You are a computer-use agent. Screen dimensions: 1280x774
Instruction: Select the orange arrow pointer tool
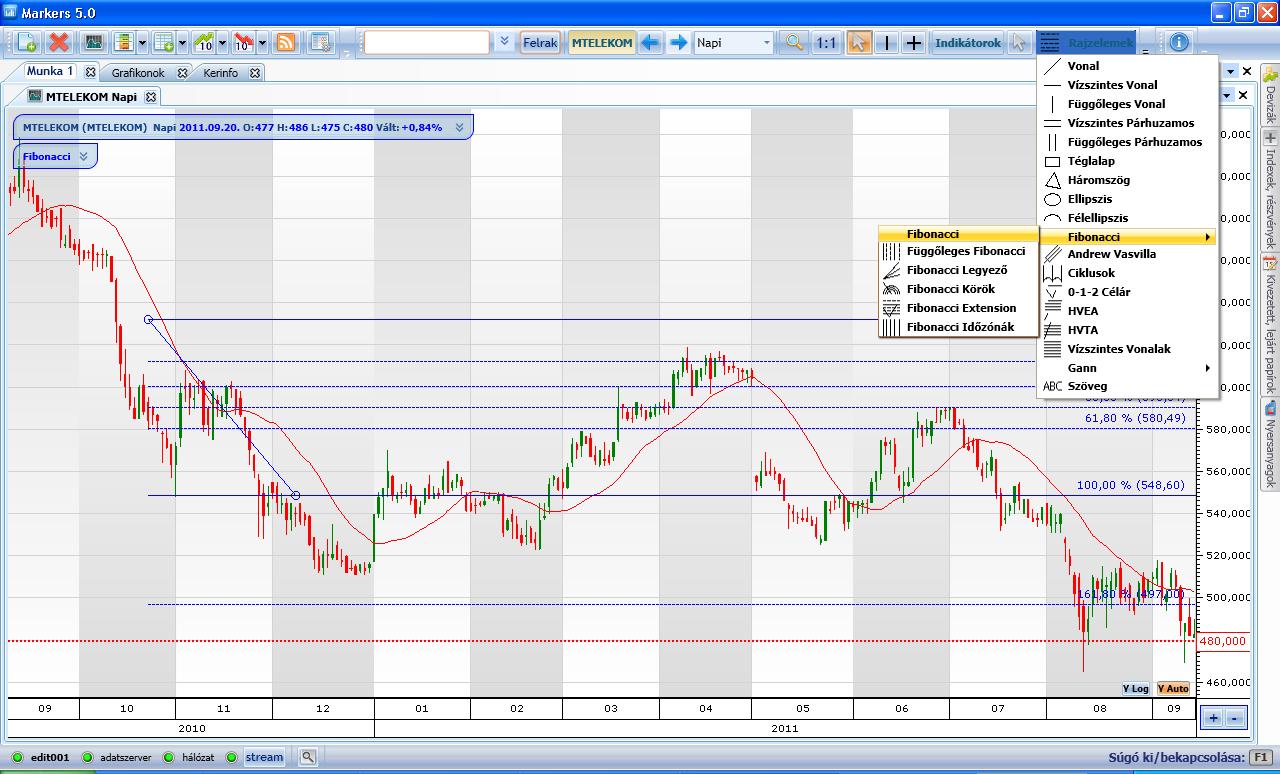coord(859,43)
